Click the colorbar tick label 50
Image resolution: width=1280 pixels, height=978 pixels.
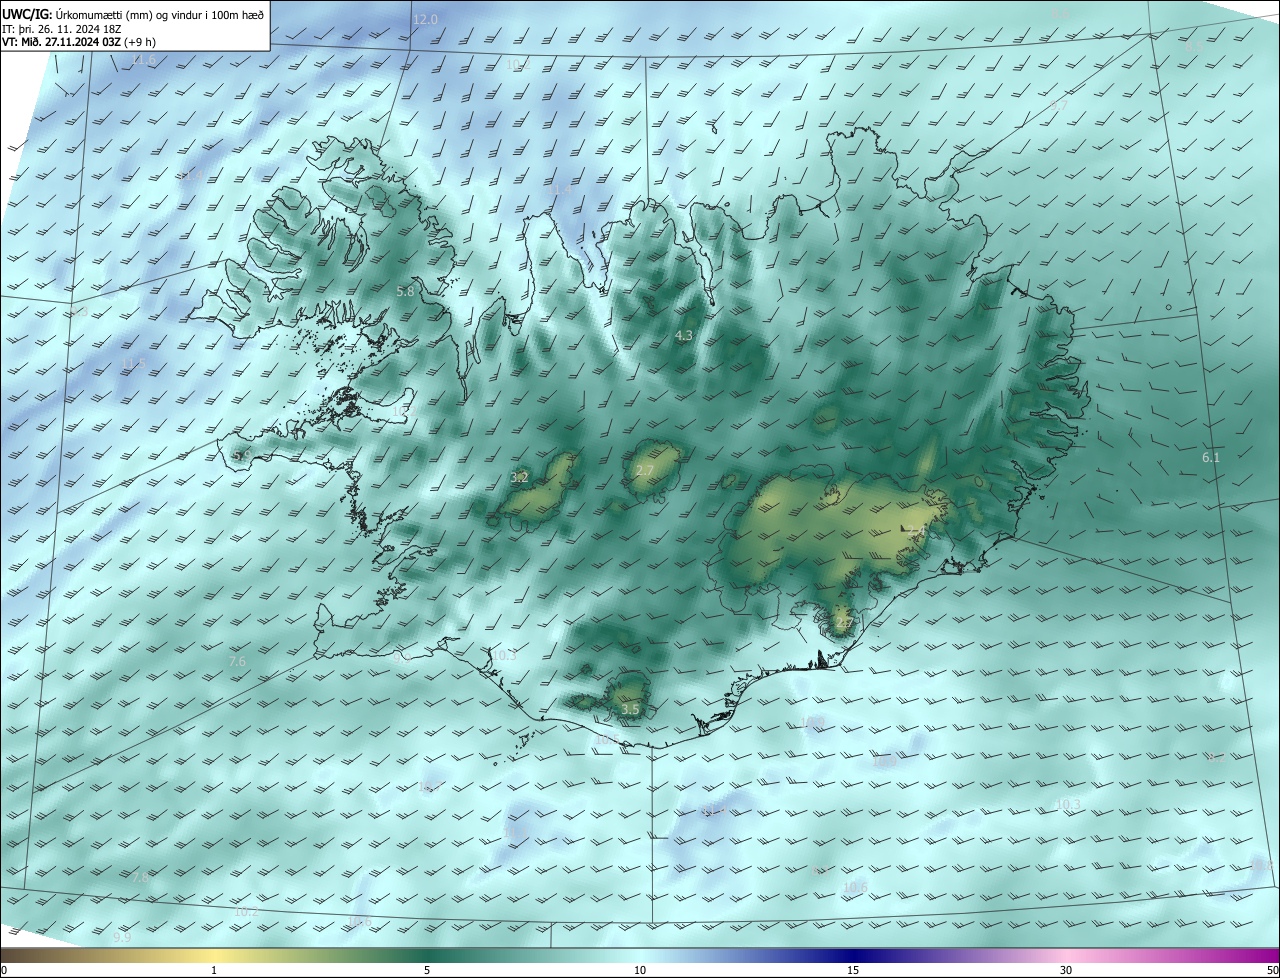(1272, 970)
